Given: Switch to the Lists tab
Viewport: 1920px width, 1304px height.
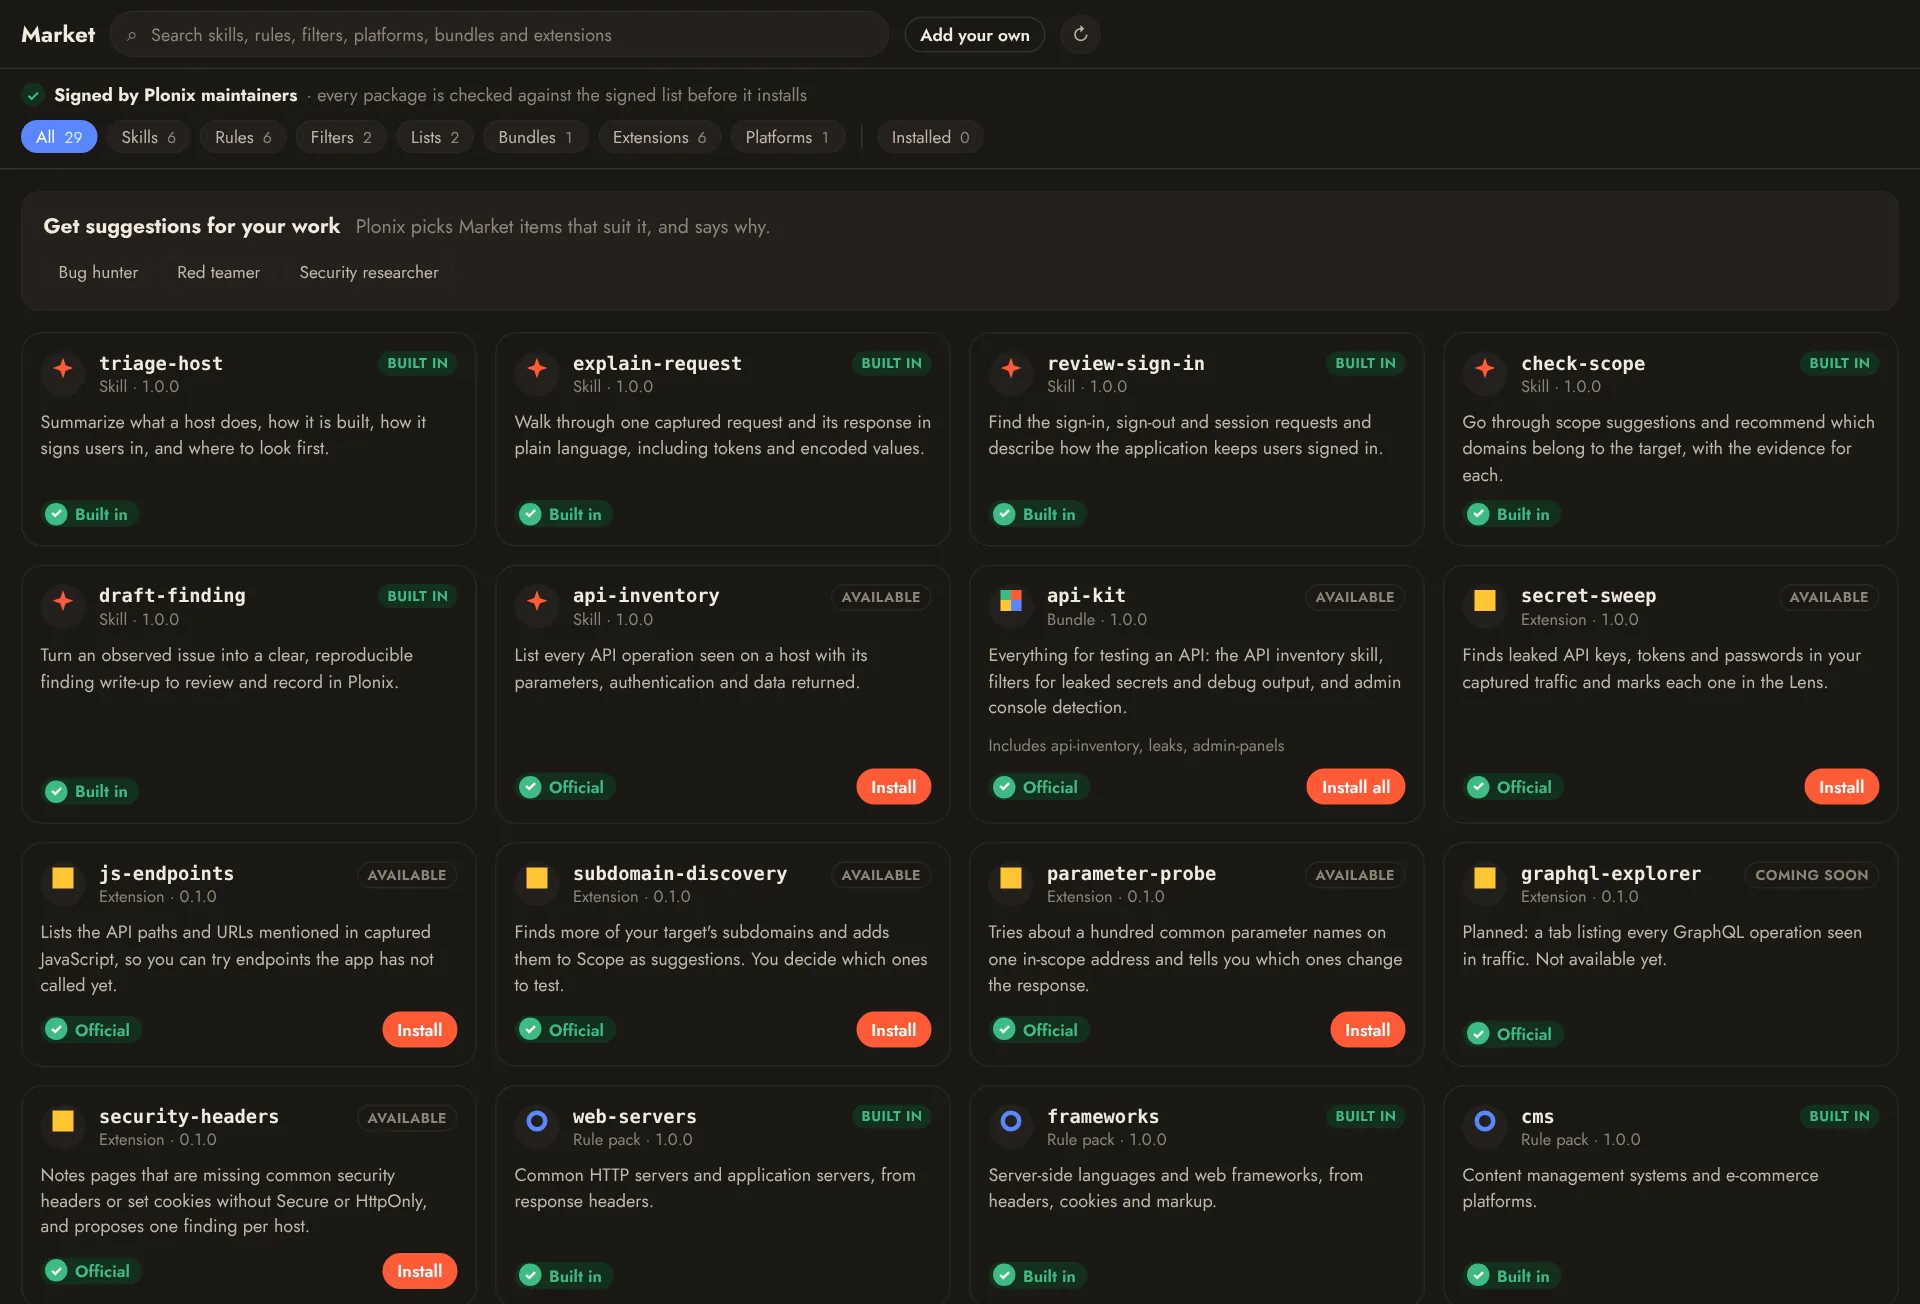Looking at the screenshot, I should [x=435, y=137].
